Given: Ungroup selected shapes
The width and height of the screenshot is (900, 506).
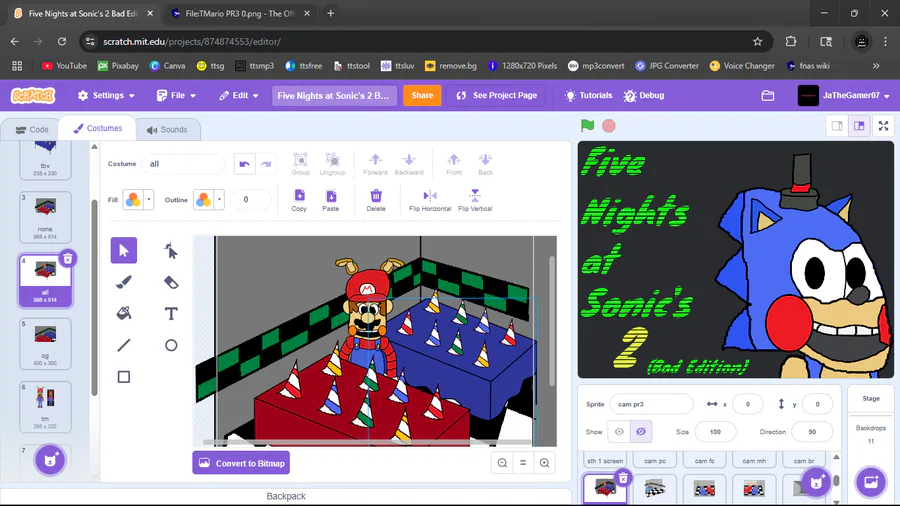Looking at the screenshot, I should [x=332, y=164].
